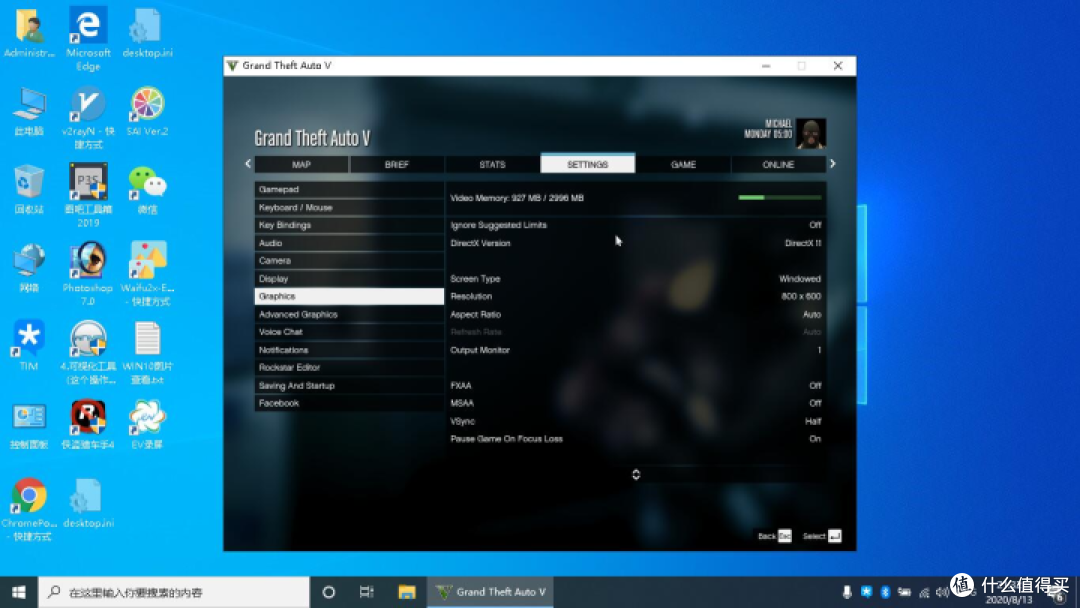
Task: Select the v2rayN desktop shortcut
Action: (x=88, y=118)
